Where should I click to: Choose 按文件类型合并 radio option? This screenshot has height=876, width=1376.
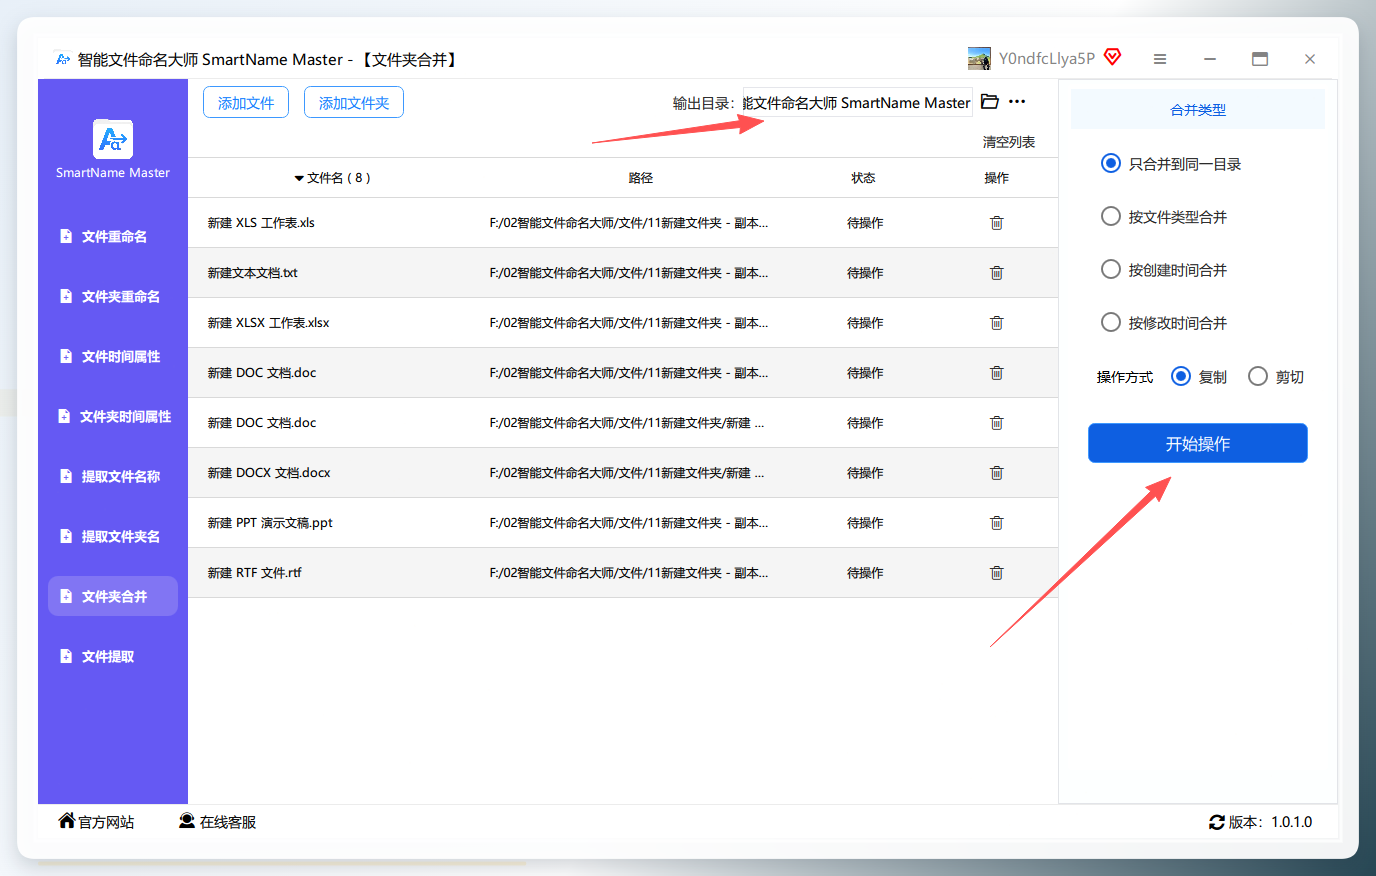(x=1110, y=216)
